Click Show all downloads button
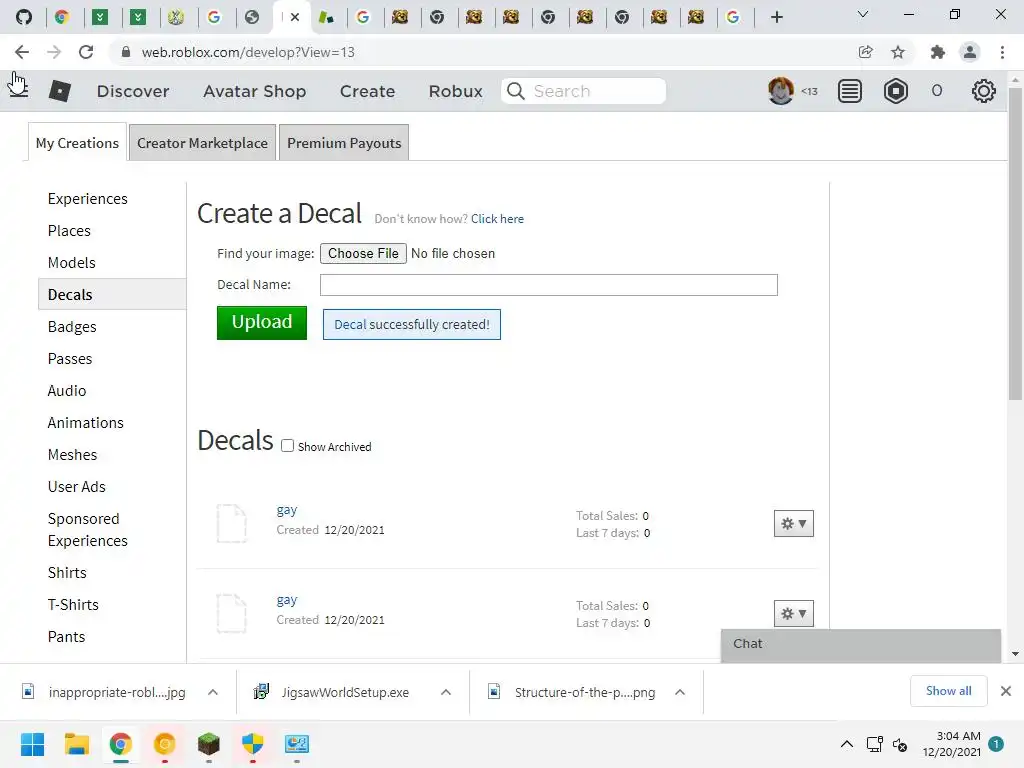The width and height of the screenshot is (1024, 768). (x=948, y=691)
